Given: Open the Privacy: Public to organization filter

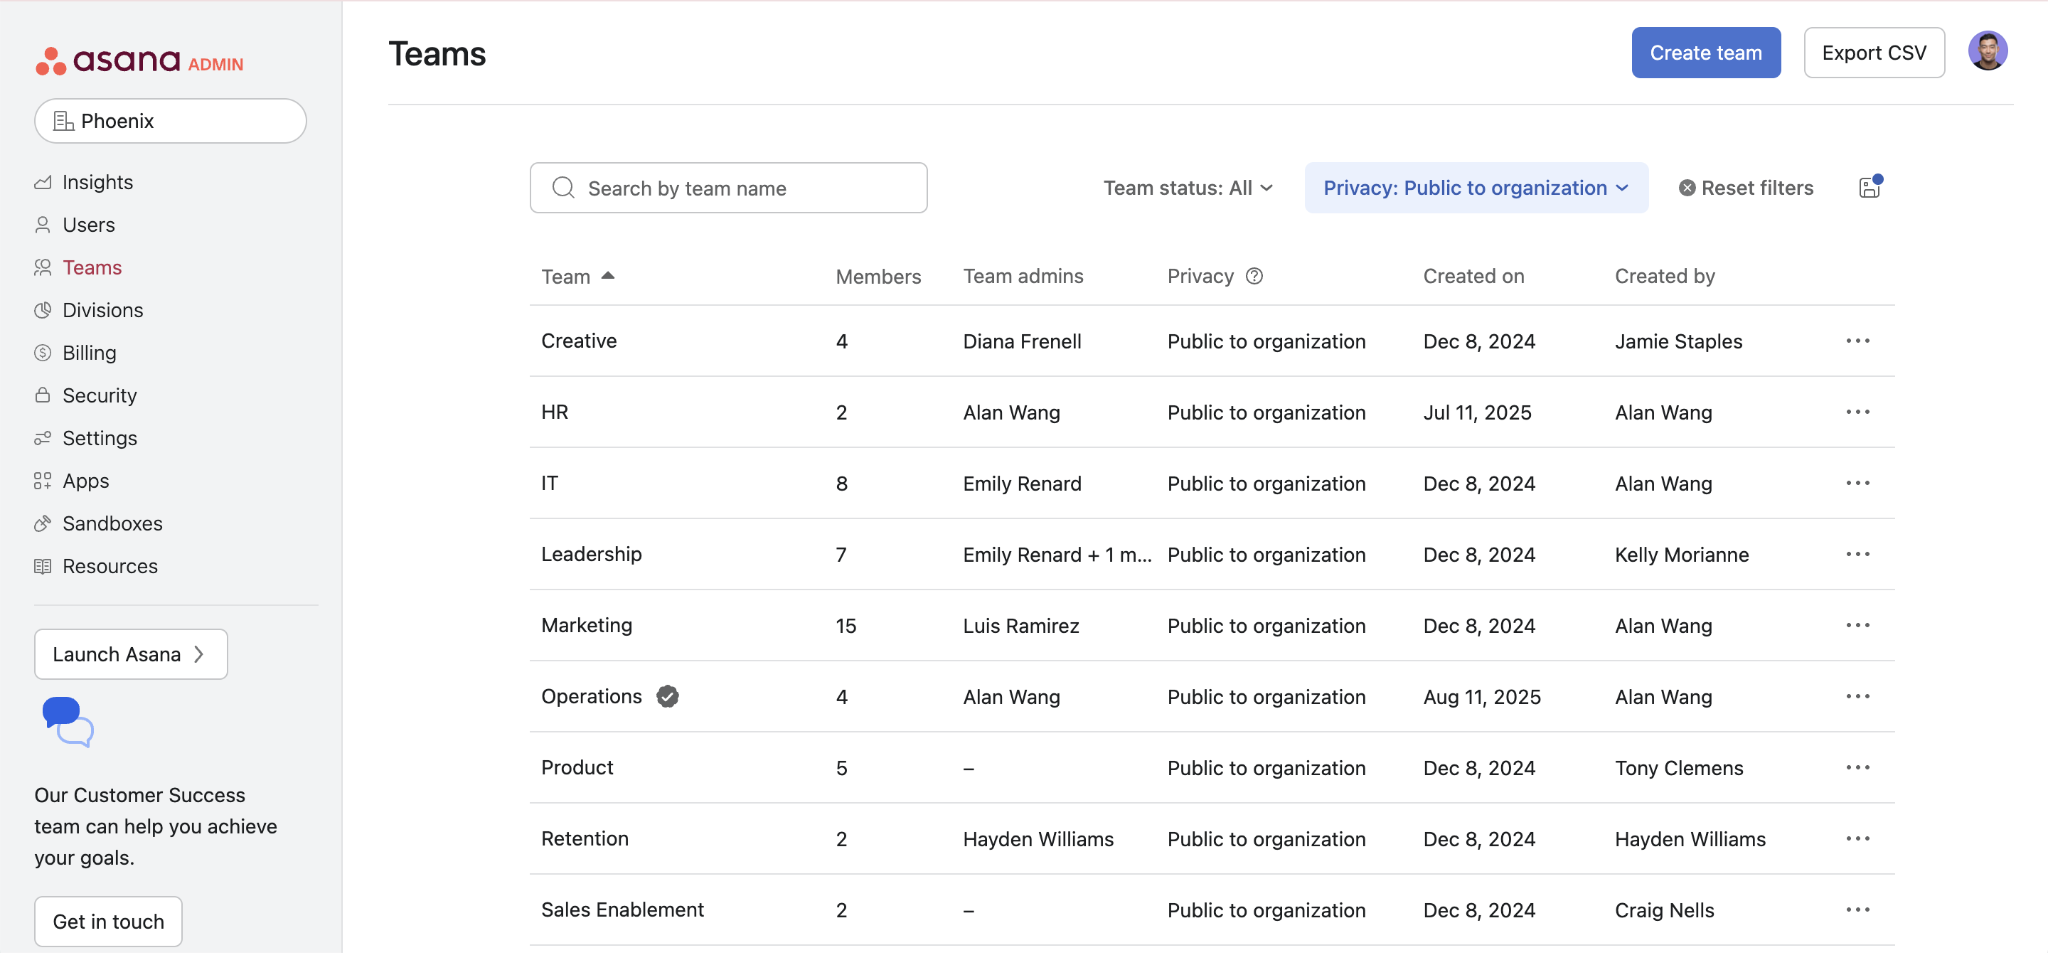Looking at the screenshot, I should click(1476, 188).
